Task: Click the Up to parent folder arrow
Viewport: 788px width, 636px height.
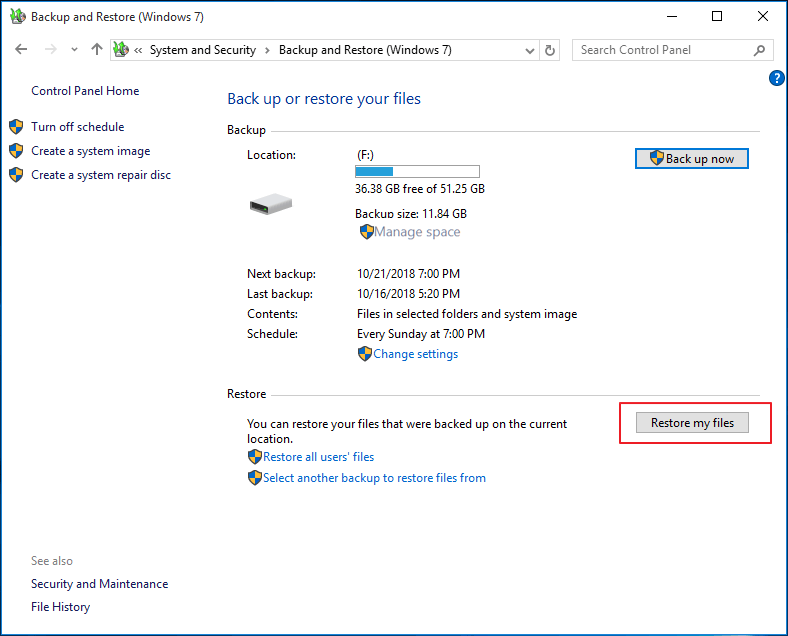Action: click(96, 50)
